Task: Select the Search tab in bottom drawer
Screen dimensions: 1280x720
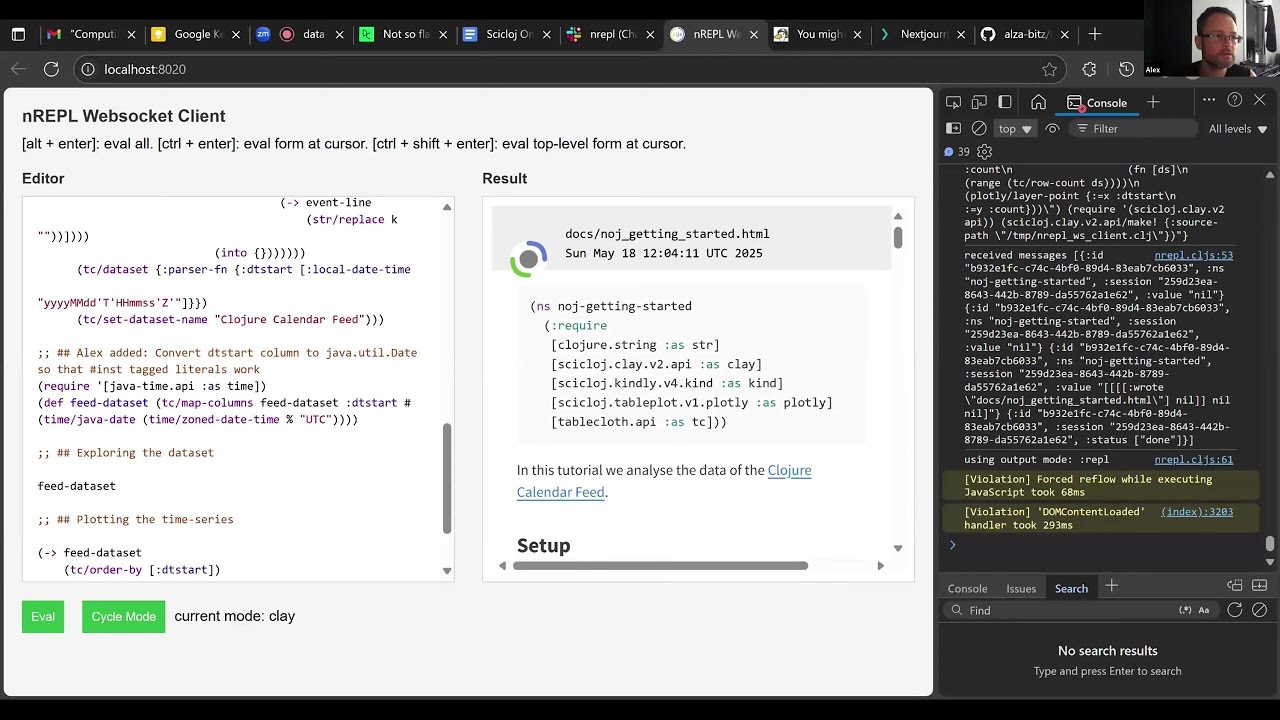Action: (1071, 588)
